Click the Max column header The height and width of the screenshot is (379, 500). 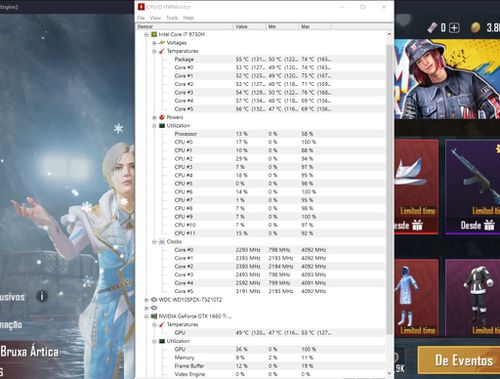[315, 26]
